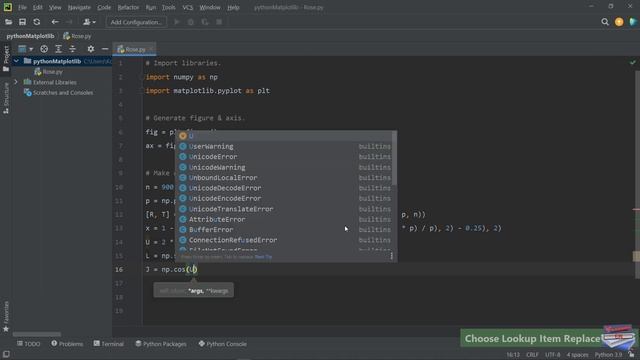Image resolution: width=640 pixels, height=360 pixels.
Task: Click the green Run icon
Action: (176, 22)
